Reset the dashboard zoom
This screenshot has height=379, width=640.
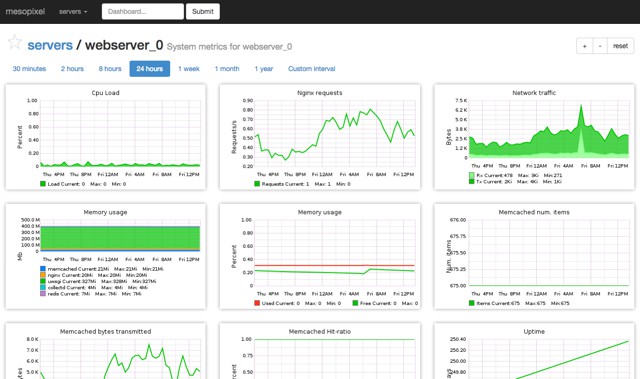click(620, 46)
